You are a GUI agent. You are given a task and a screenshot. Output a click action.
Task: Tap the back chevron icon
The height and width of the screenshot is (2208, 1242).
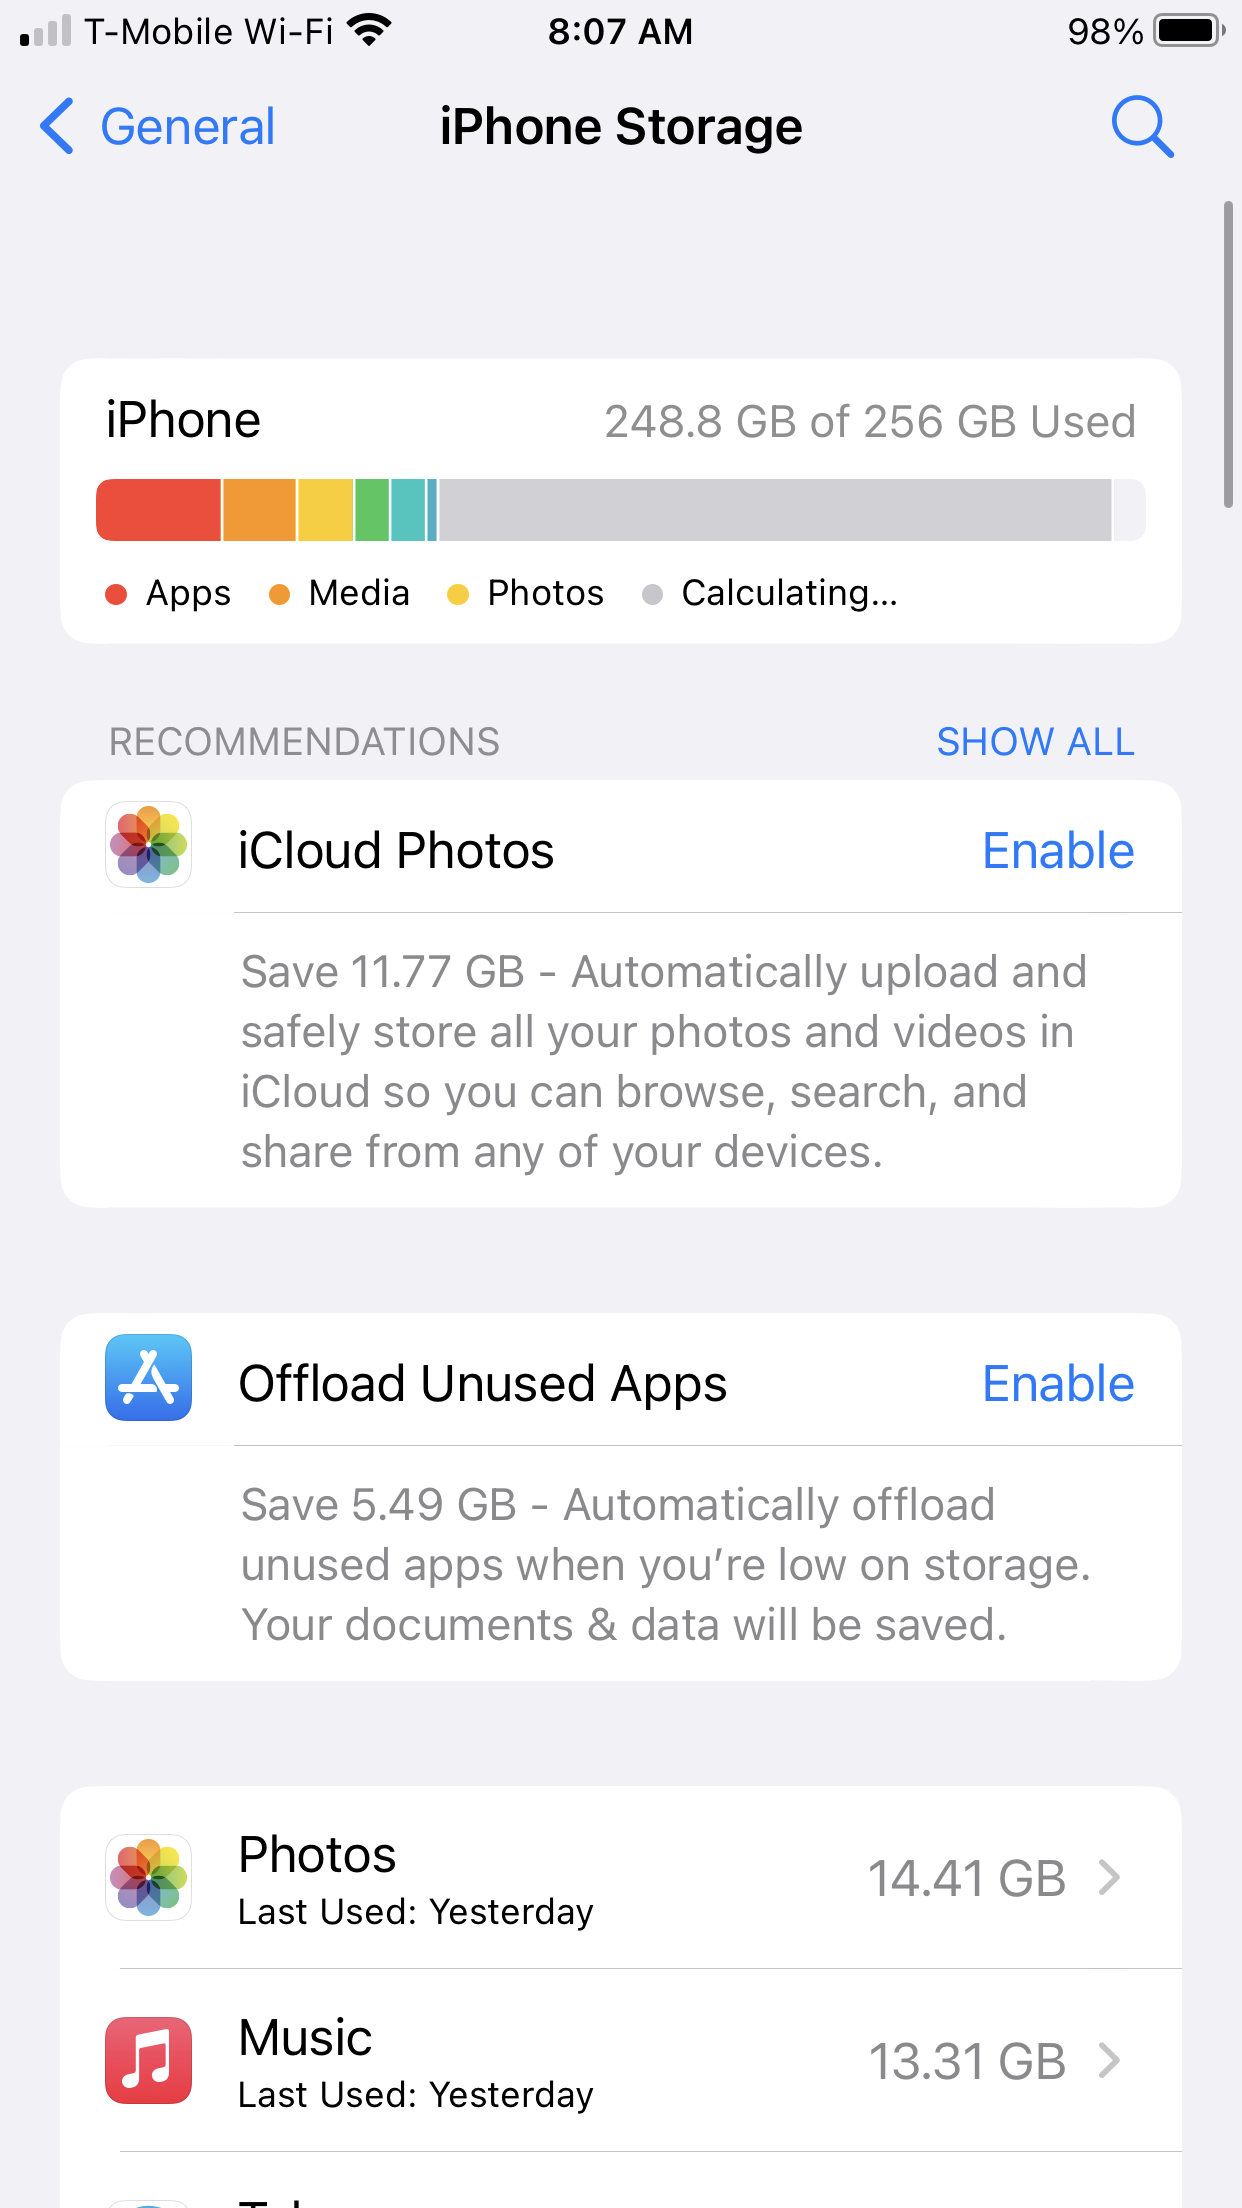tap(57, 127)
